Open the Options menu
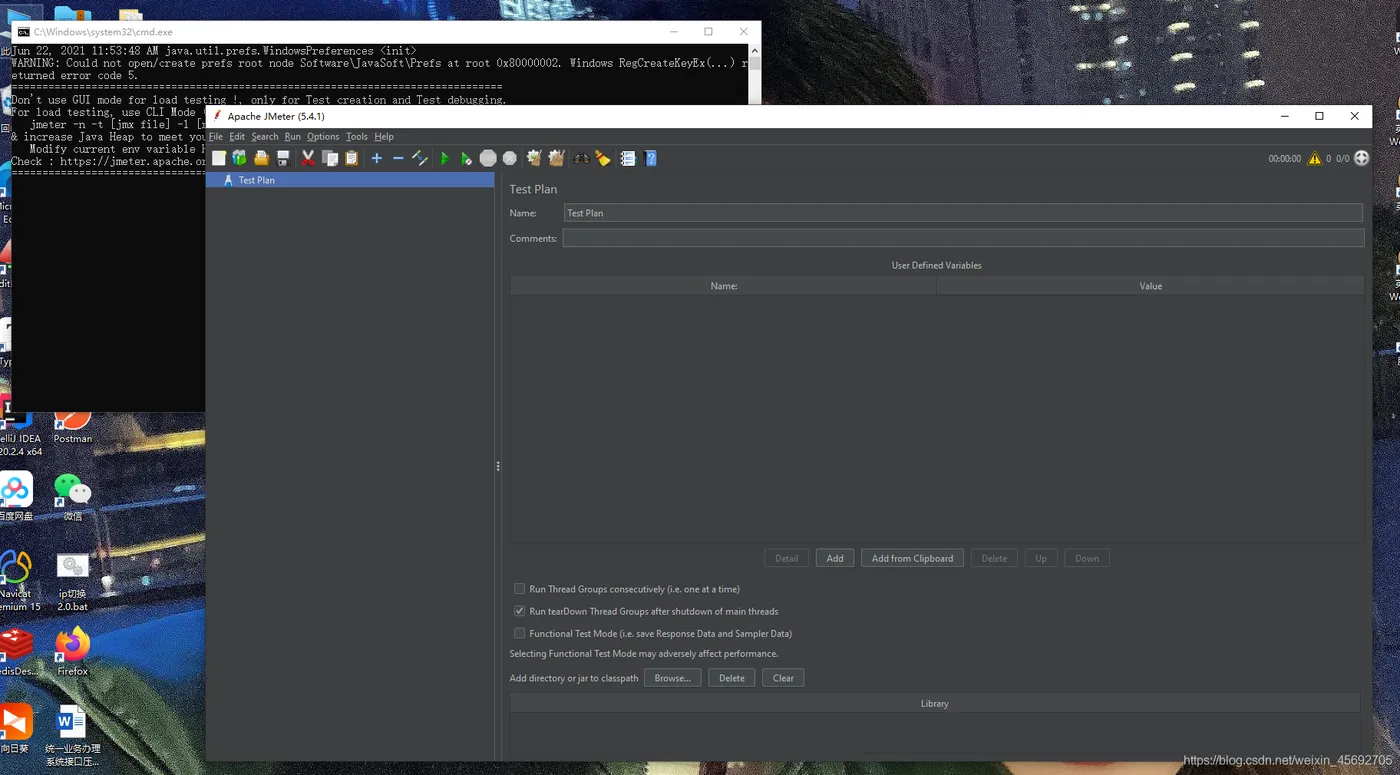1400x775 pixels. pyautogui.click(x=323, y=136)
